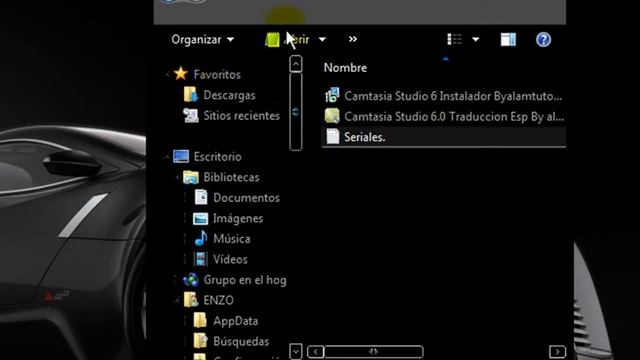Sort by the Nombre column header

tap(345, 68)
